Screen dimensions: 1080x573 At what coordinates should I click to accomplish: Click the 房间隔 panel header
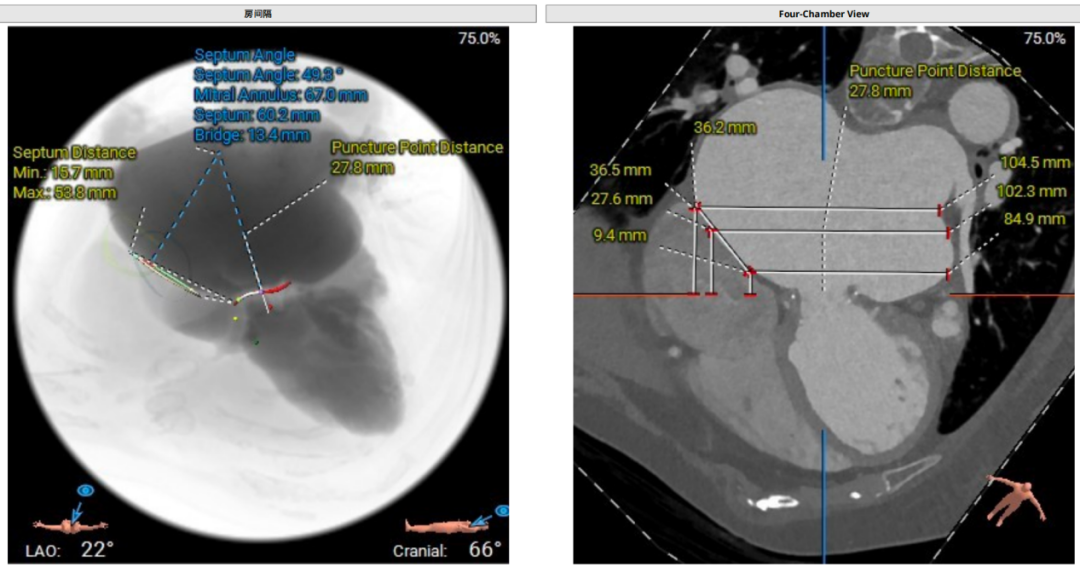point(269,13)
